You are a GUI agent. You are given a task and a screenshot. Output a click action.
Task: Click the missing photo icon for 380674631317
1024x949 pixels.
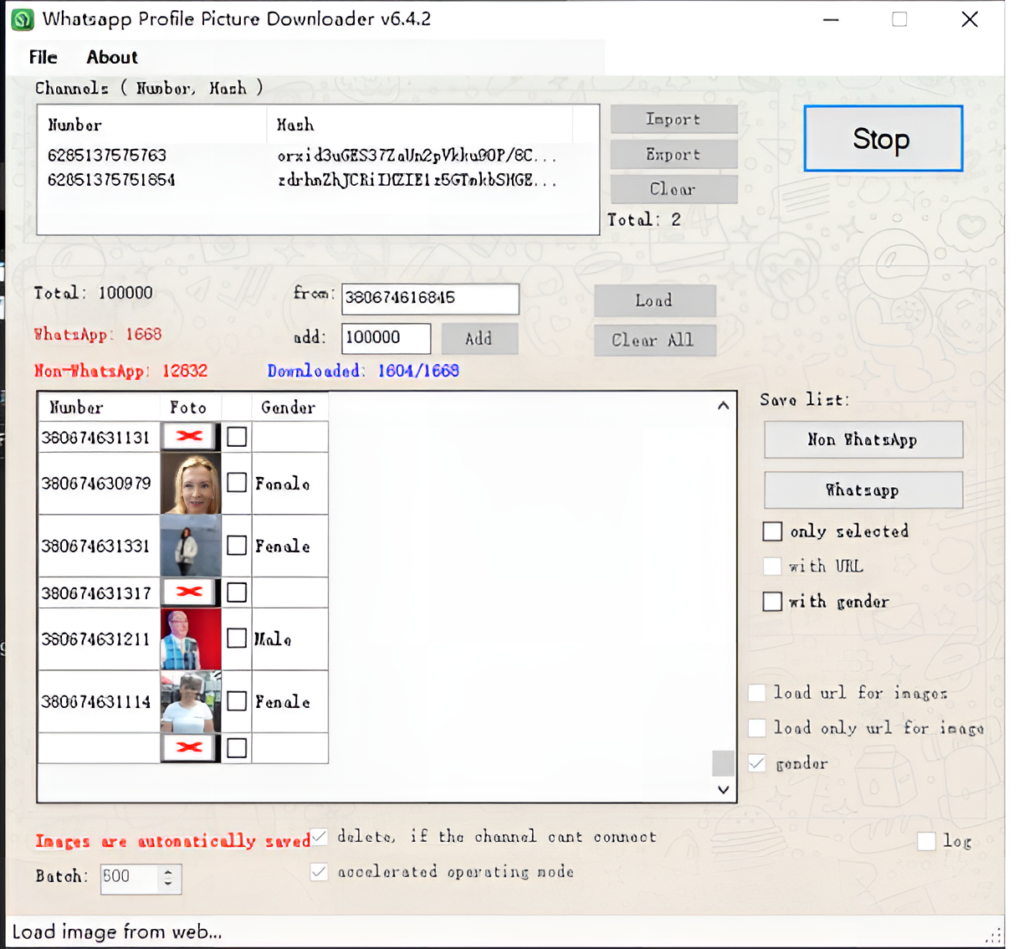pyautogui.click(x=189, y=592)
